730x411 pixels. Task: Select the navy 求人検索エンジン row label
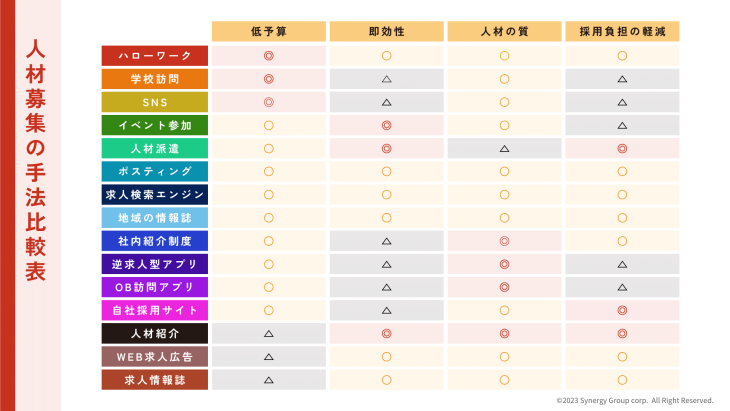(x=155, y=195)
